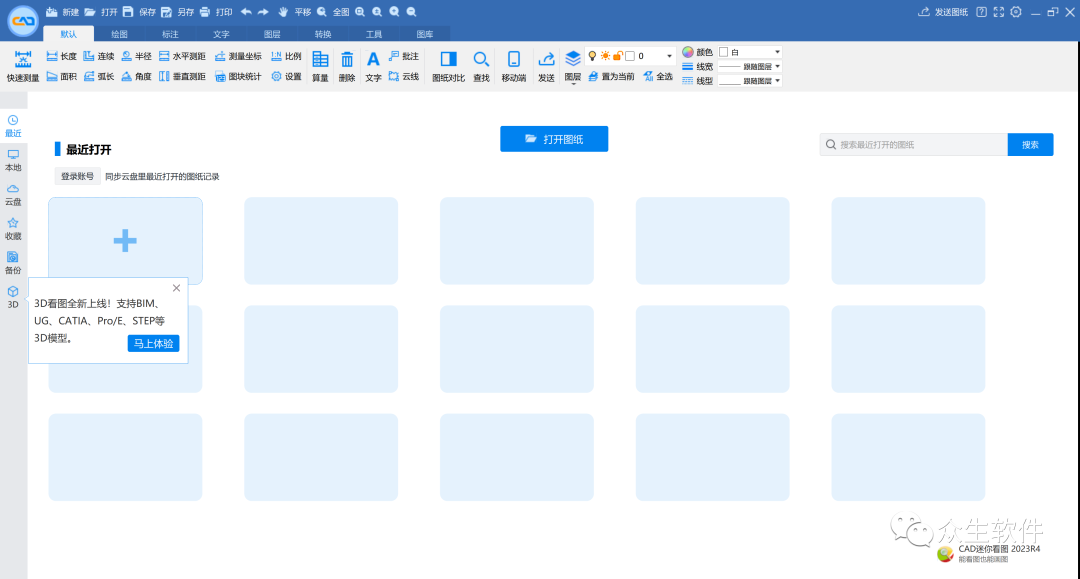Select the 半径 radius measurement tool

point(136,56)
